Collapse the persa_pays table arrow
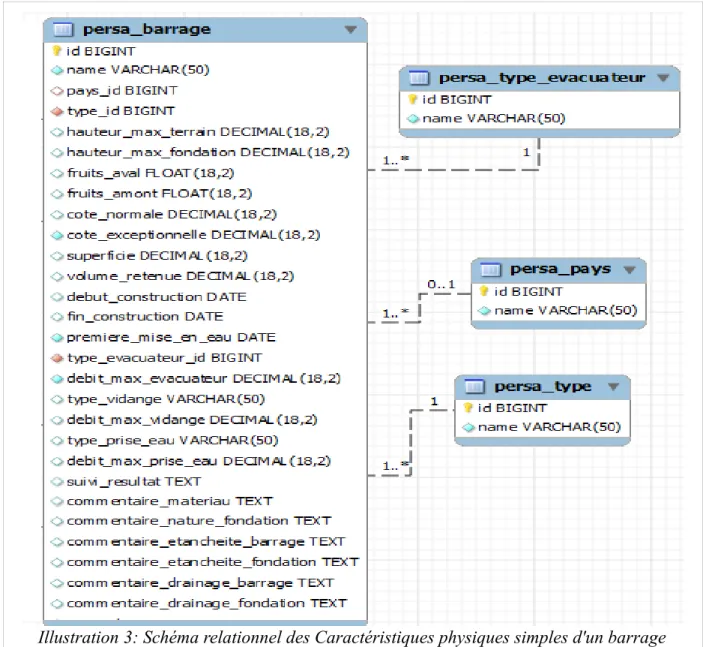Screen dimensions: 712x647 pyautogui.click(x=629, y=270)
